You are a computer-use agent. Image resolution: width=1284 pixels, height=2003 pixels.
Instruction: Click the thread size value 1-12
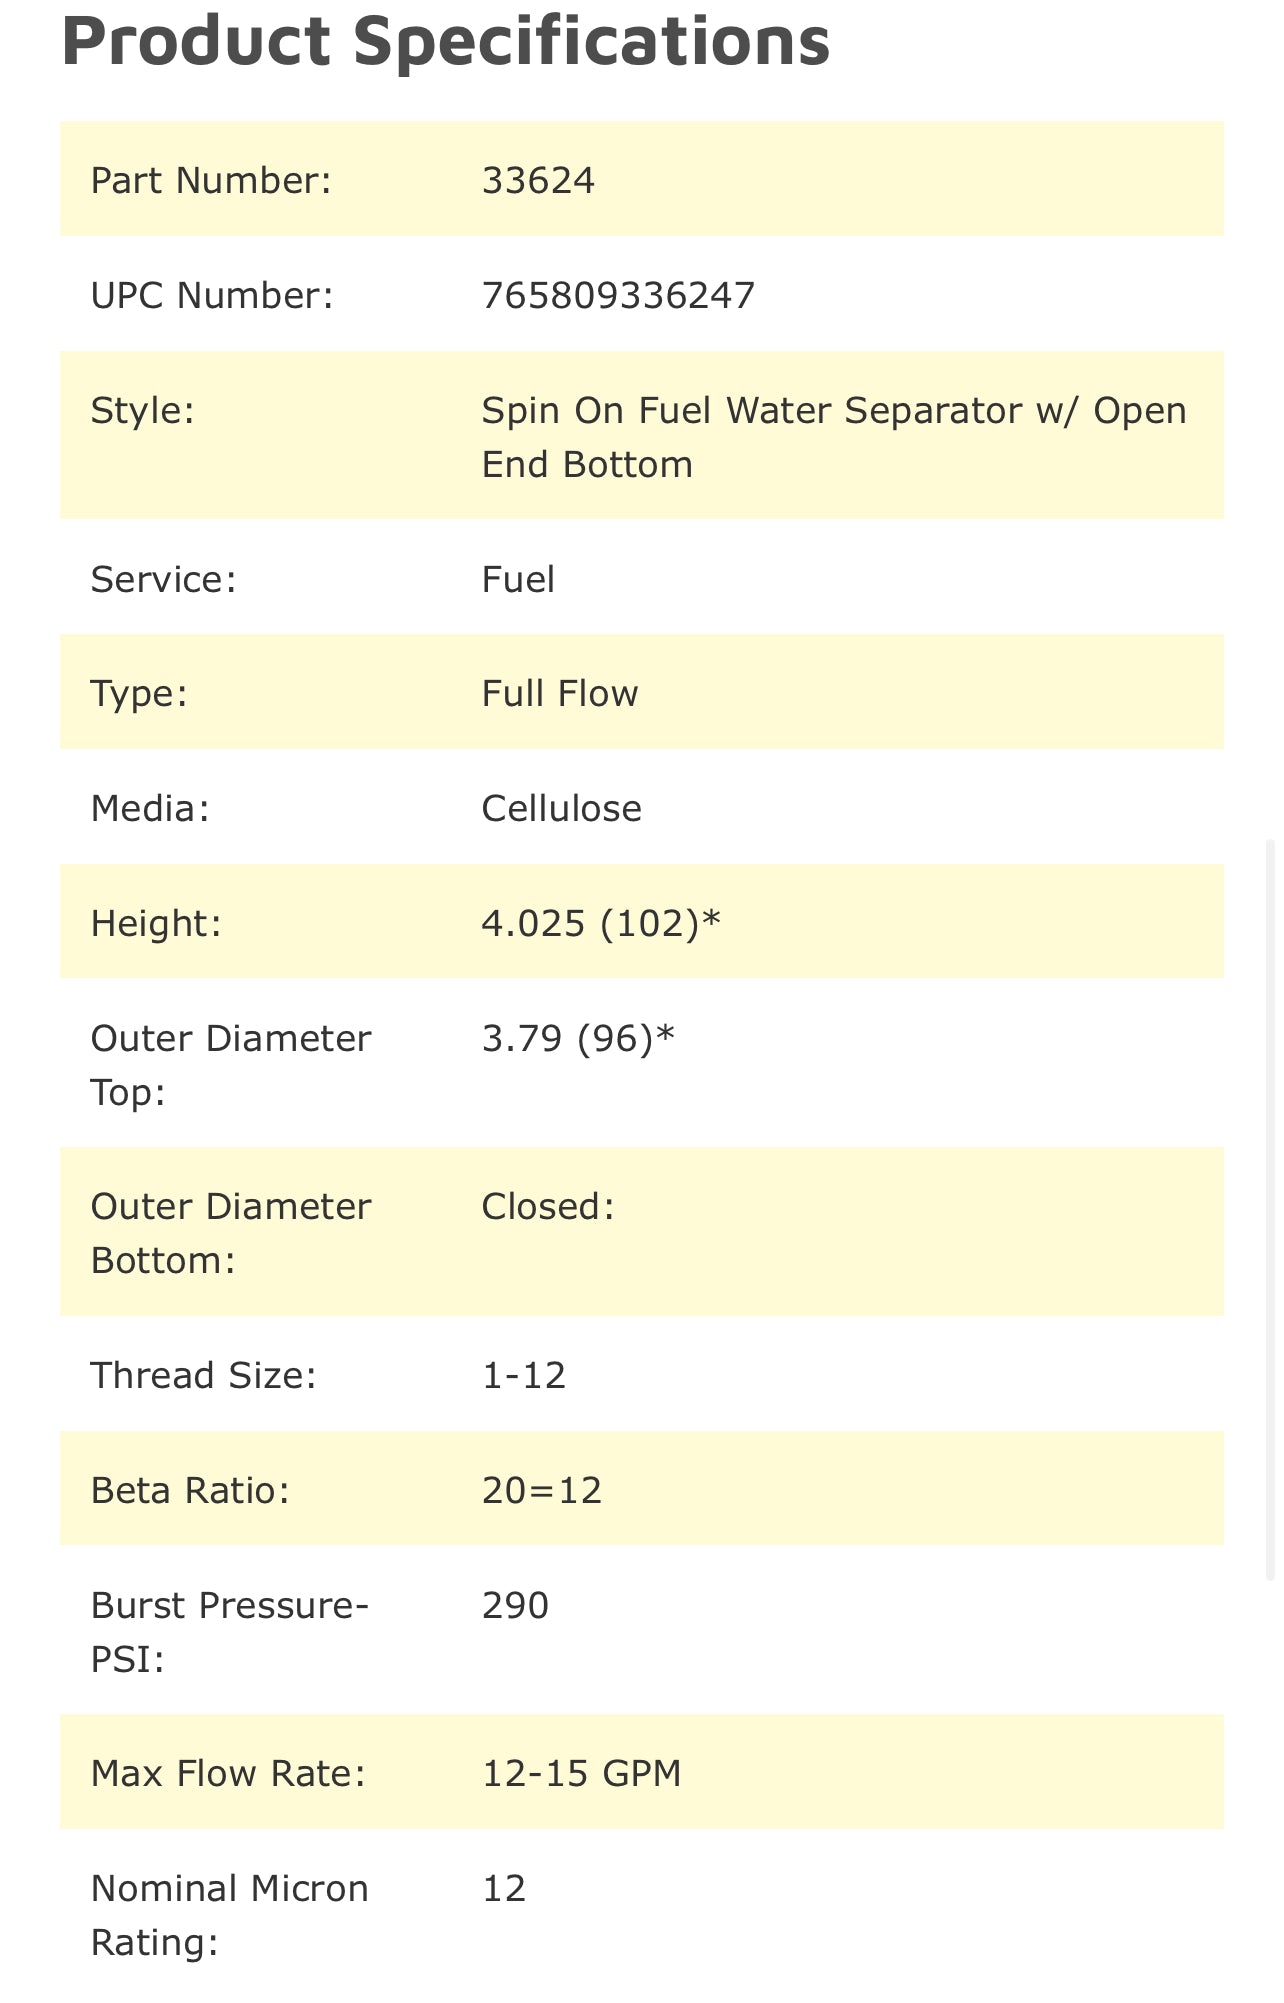[x=524, y=1376]
